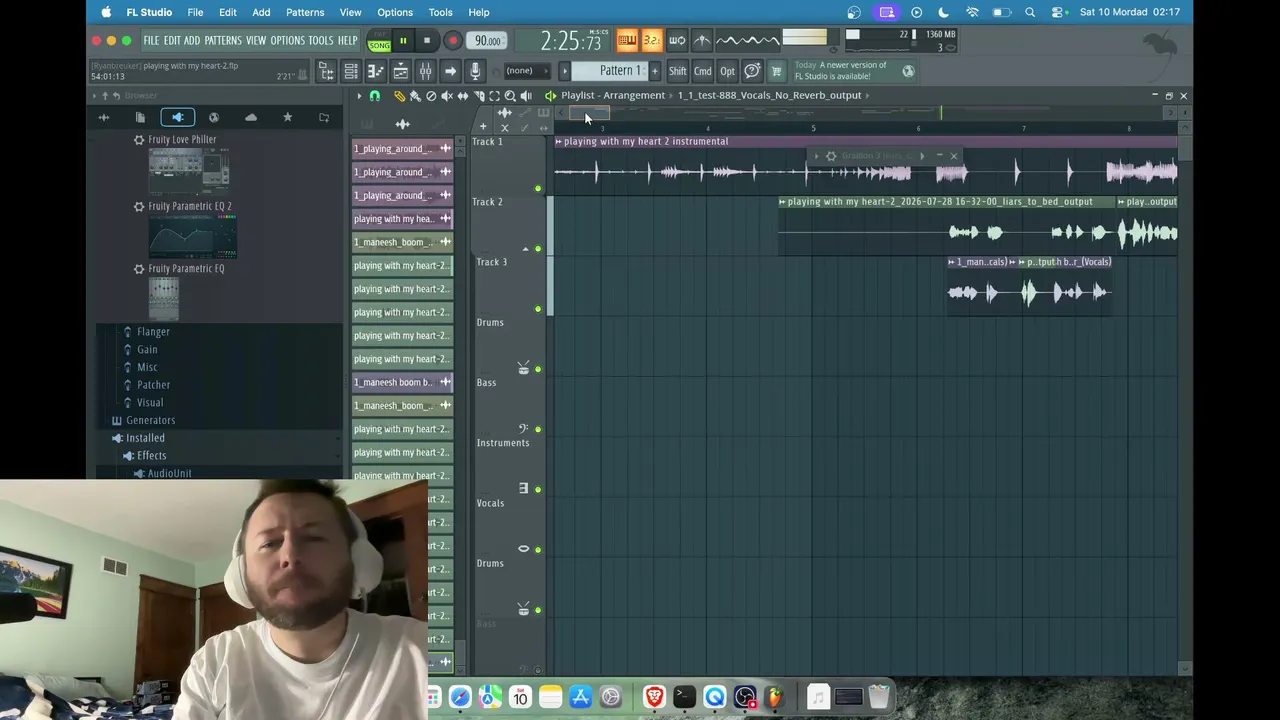Open the Terminal icon in the Dock
The width and height of the screenshot is (1280, 720).
684,697
